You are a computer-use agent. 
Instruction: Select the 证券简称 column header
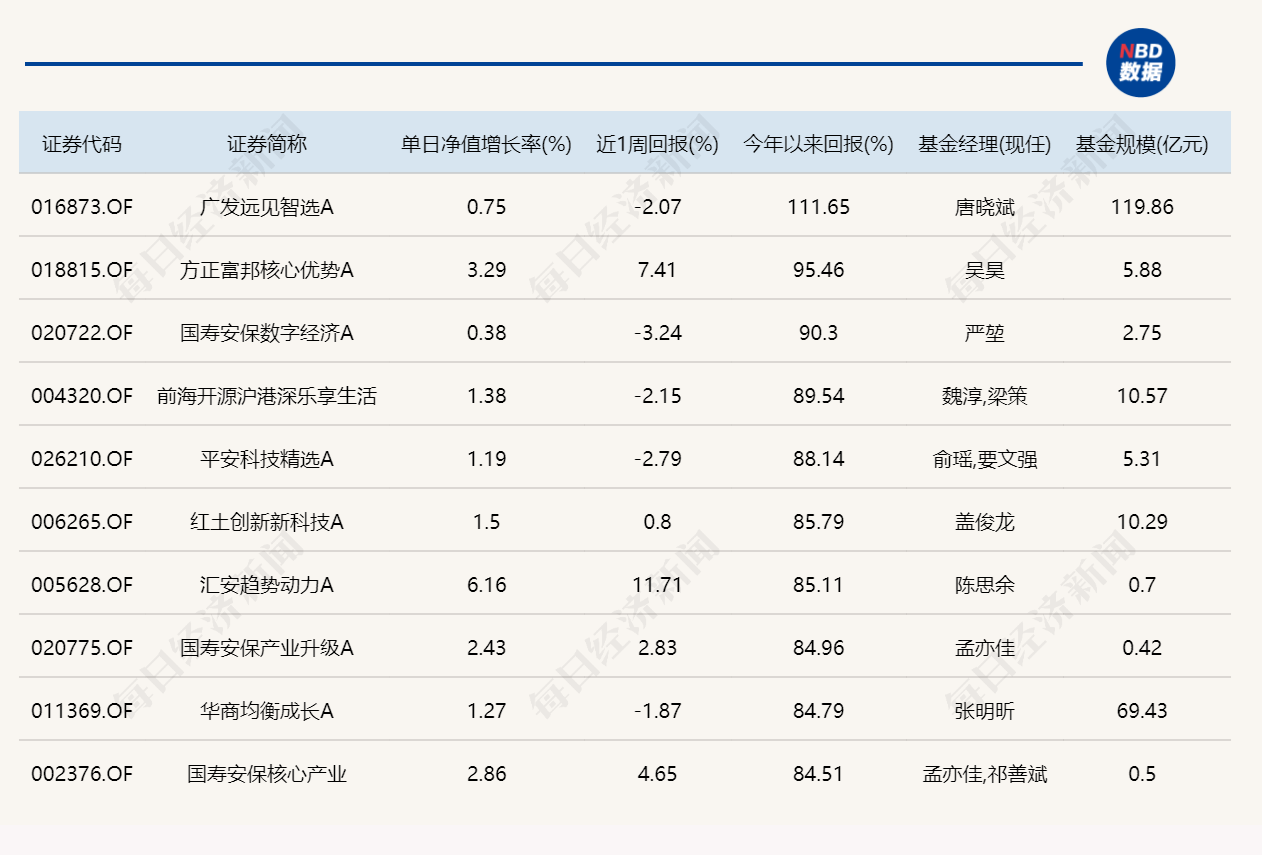(x=267, y=144)
